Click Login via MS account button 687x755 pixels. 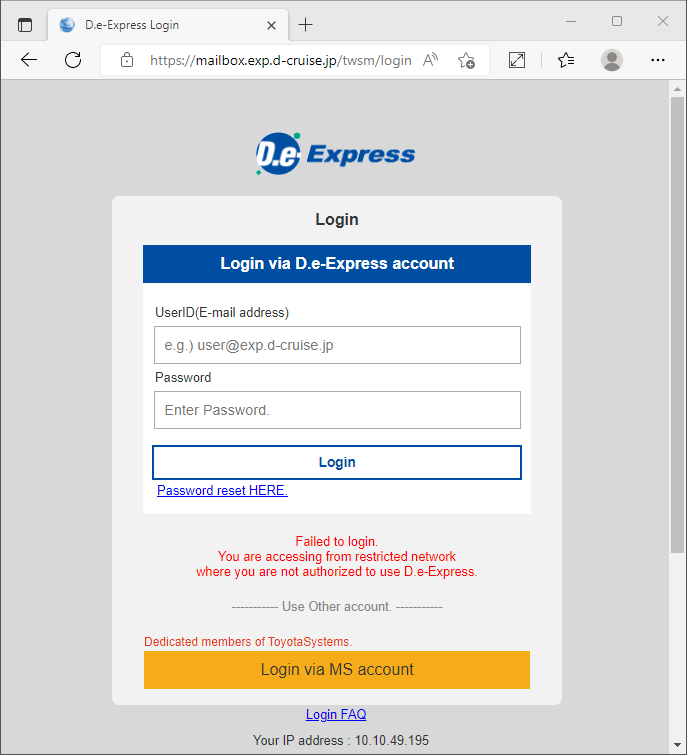pos(337,670)
